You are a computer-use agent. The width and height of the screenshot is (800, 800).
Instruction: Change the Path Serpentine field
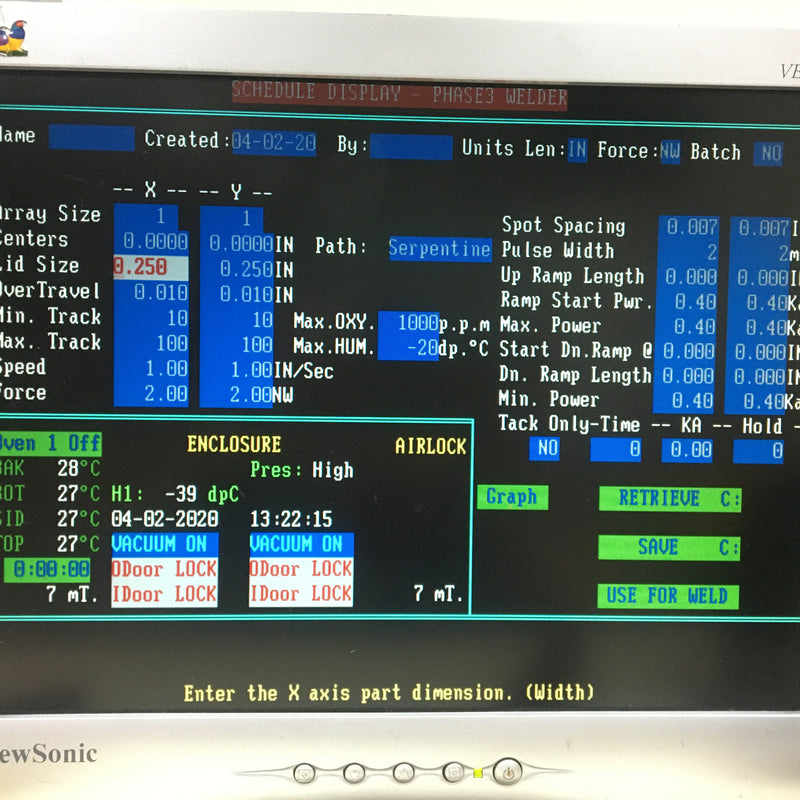[x=440, y=249]
